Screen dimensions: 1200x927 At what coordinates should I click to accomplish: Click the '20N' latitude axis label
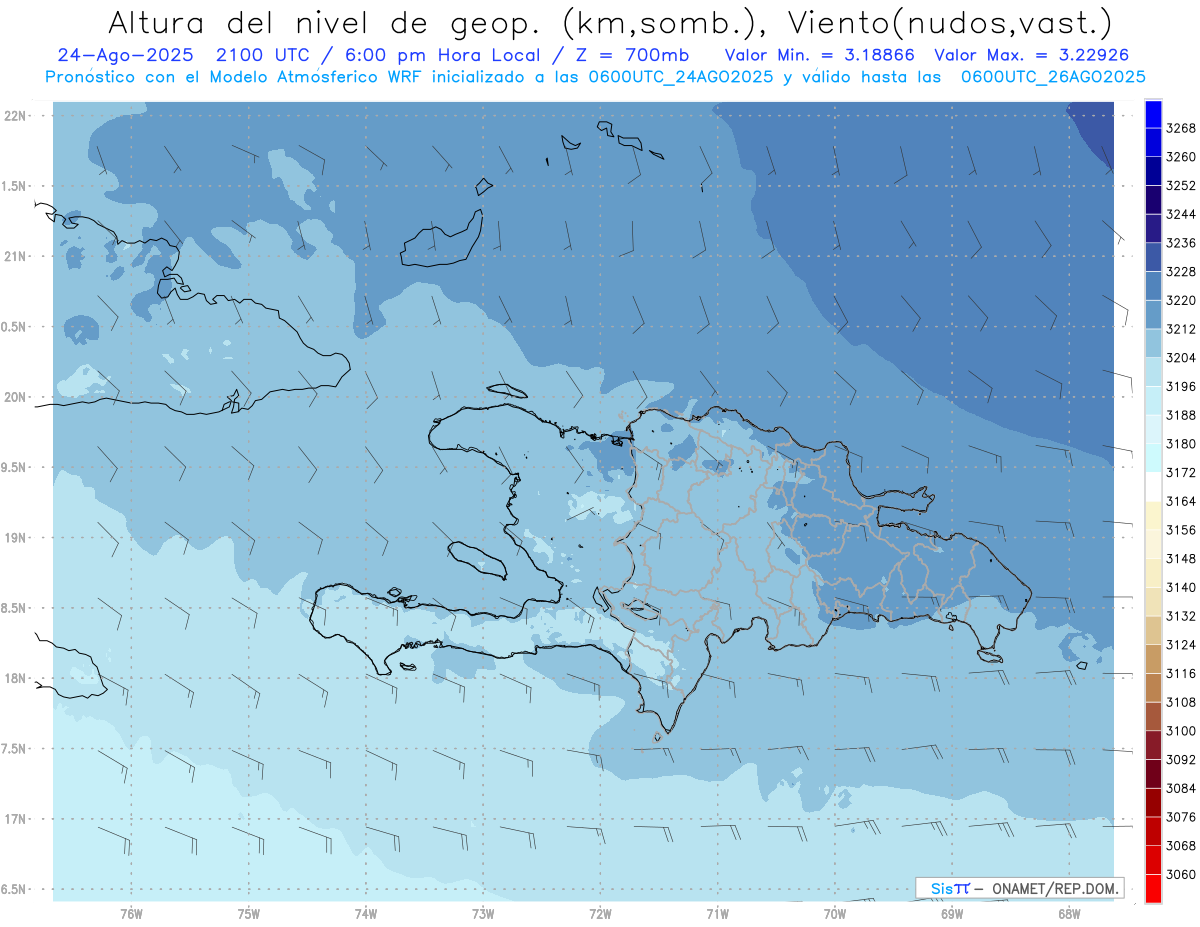click(15, 397)
